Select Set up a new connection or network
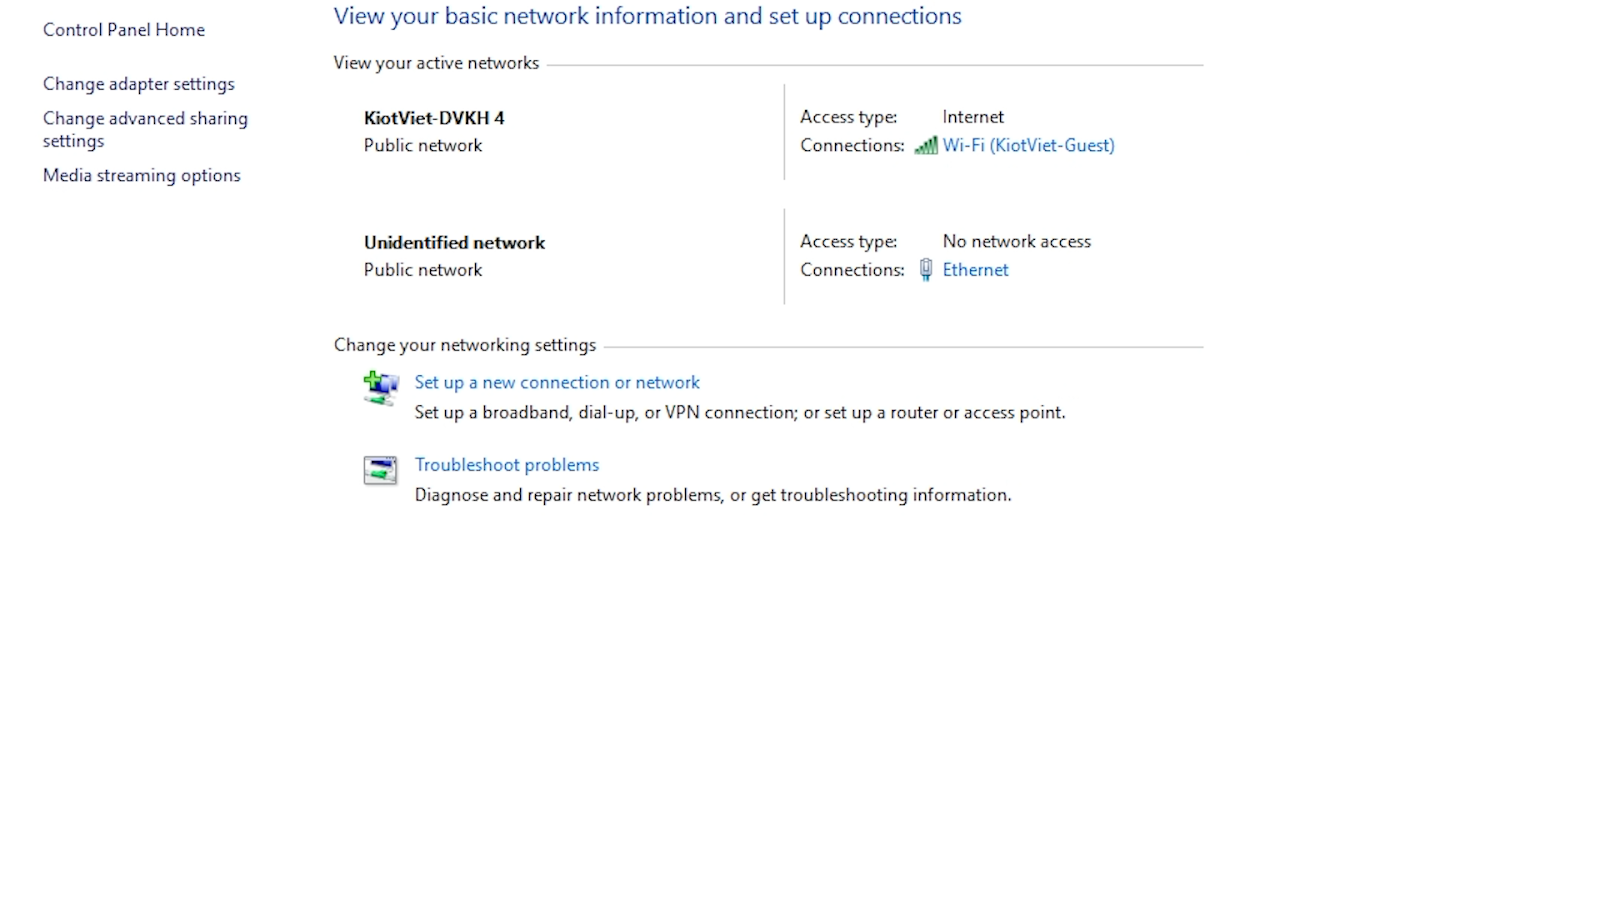 [557, 382]
